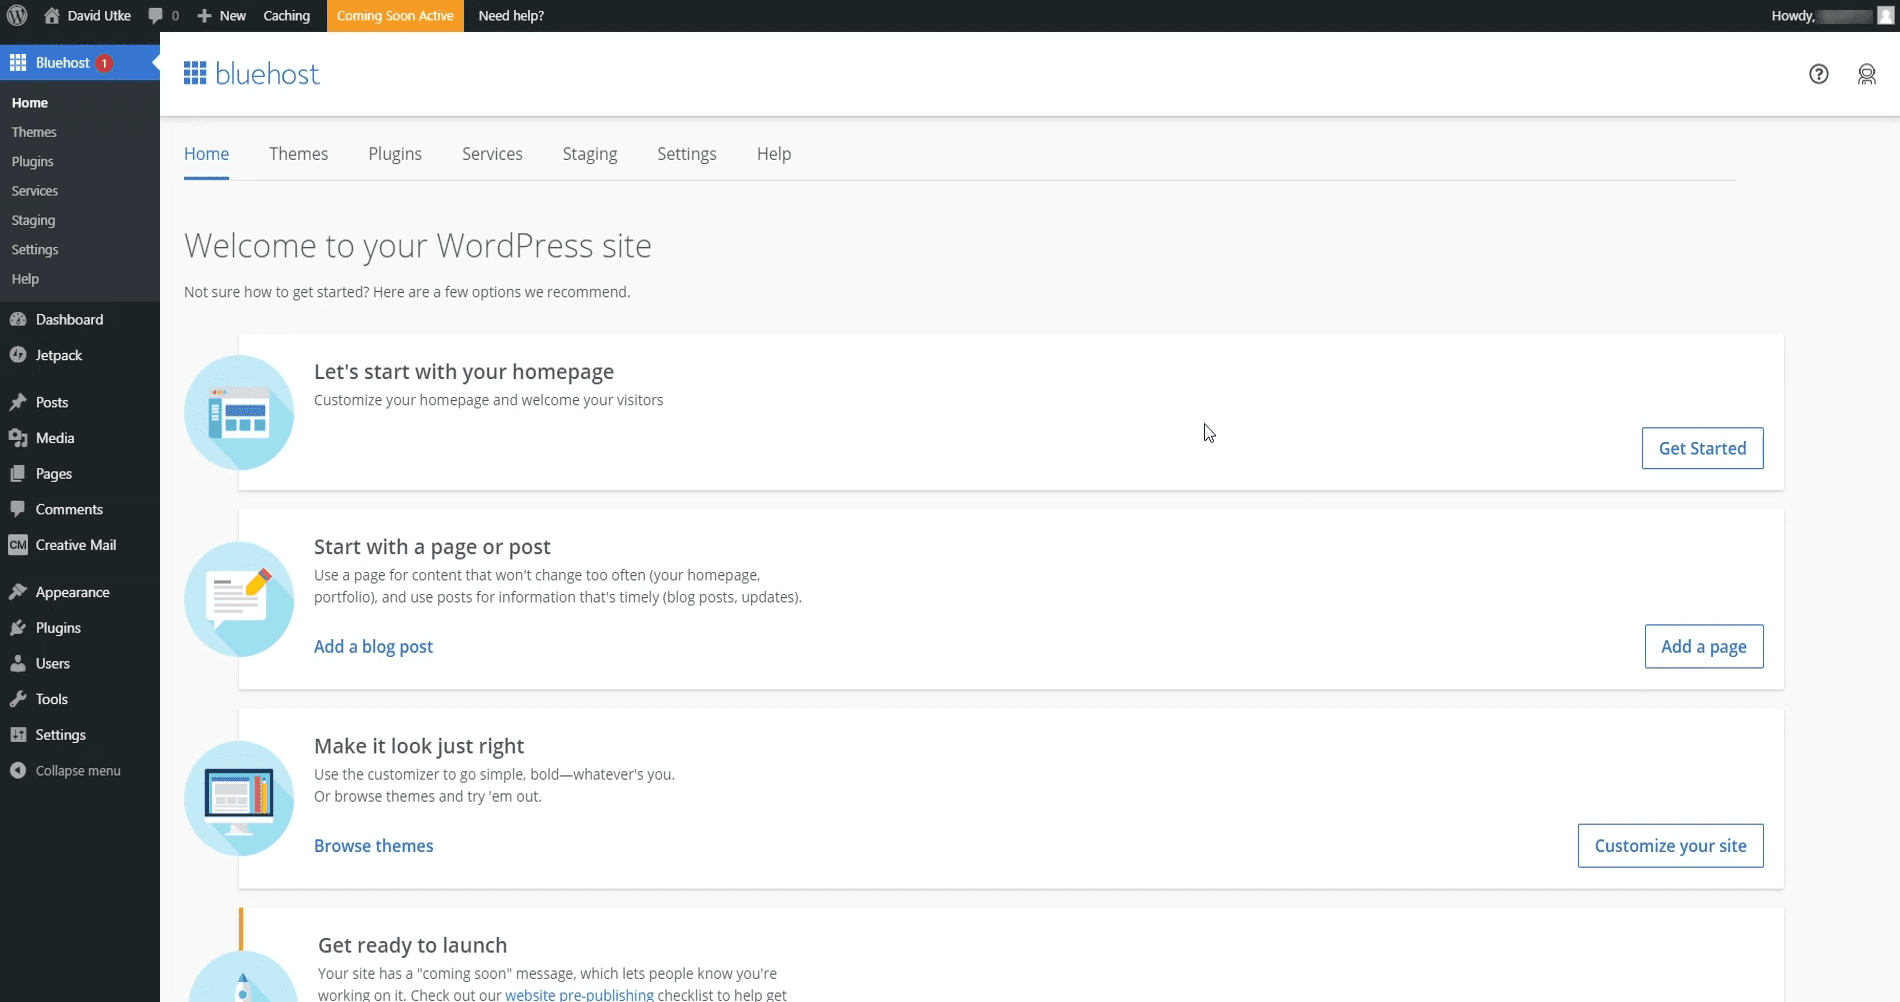Click the bluehost logo in header
Viewport: 1900px width, 1002px height.
click(252, 74)
